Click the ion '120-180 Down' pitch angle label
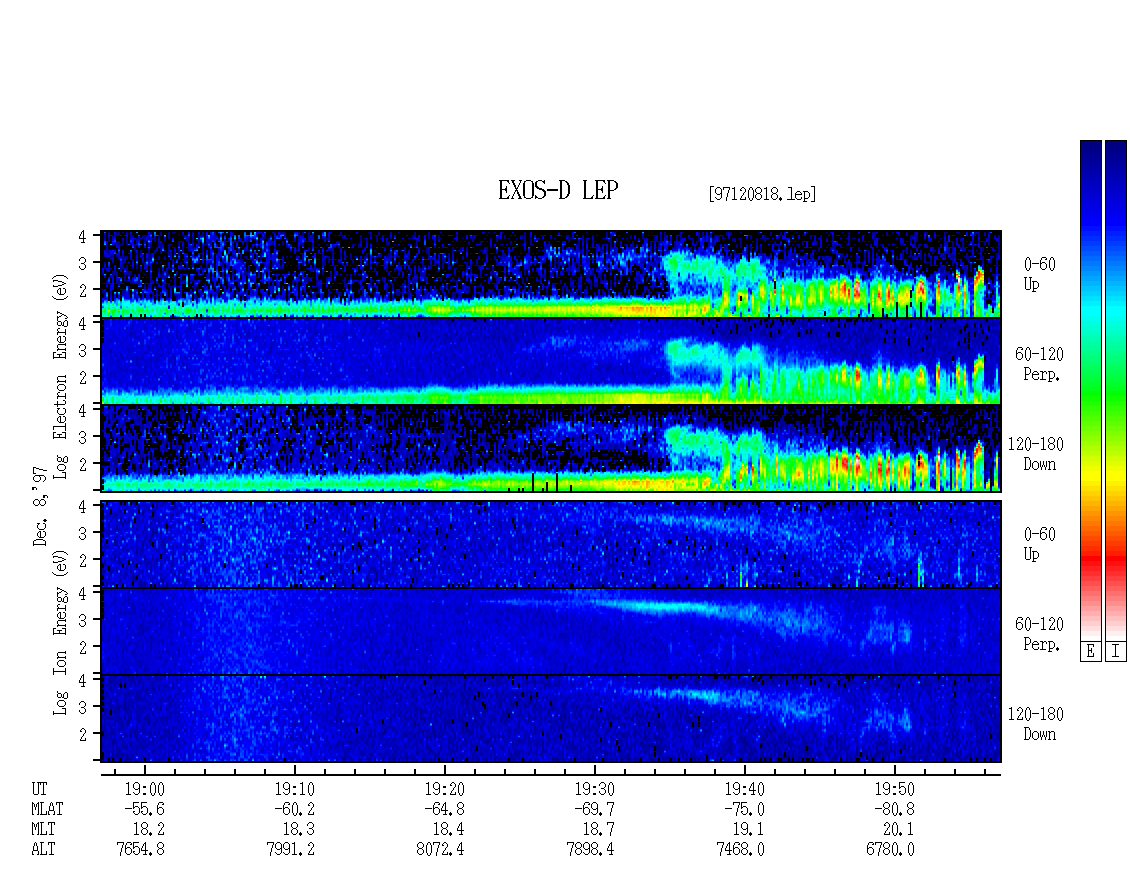 point(1036,724)
